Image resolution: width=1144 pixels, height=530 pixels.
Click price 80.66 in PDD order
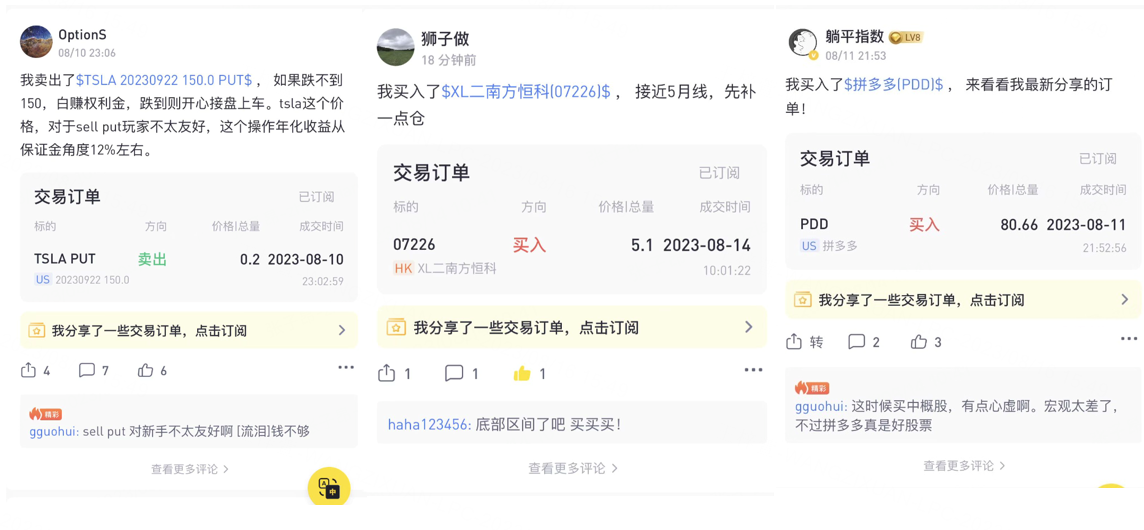click(1019, 224)
